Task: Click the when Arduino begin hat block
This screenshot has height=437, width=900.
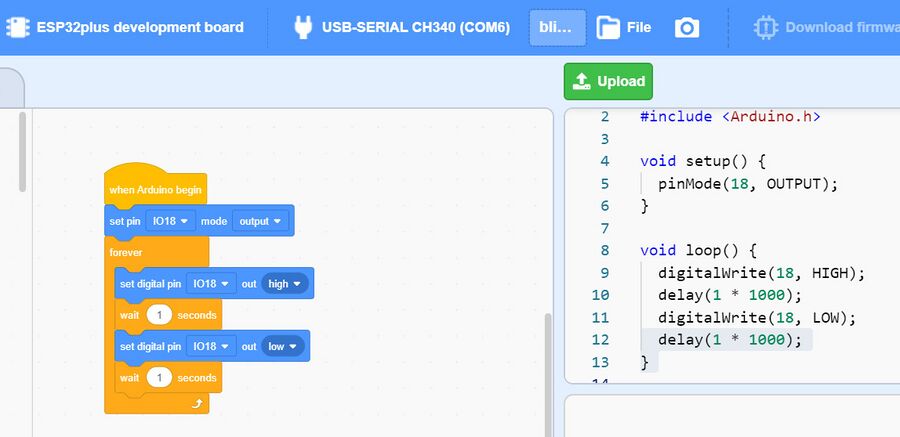Action: (x=155, y=189)
